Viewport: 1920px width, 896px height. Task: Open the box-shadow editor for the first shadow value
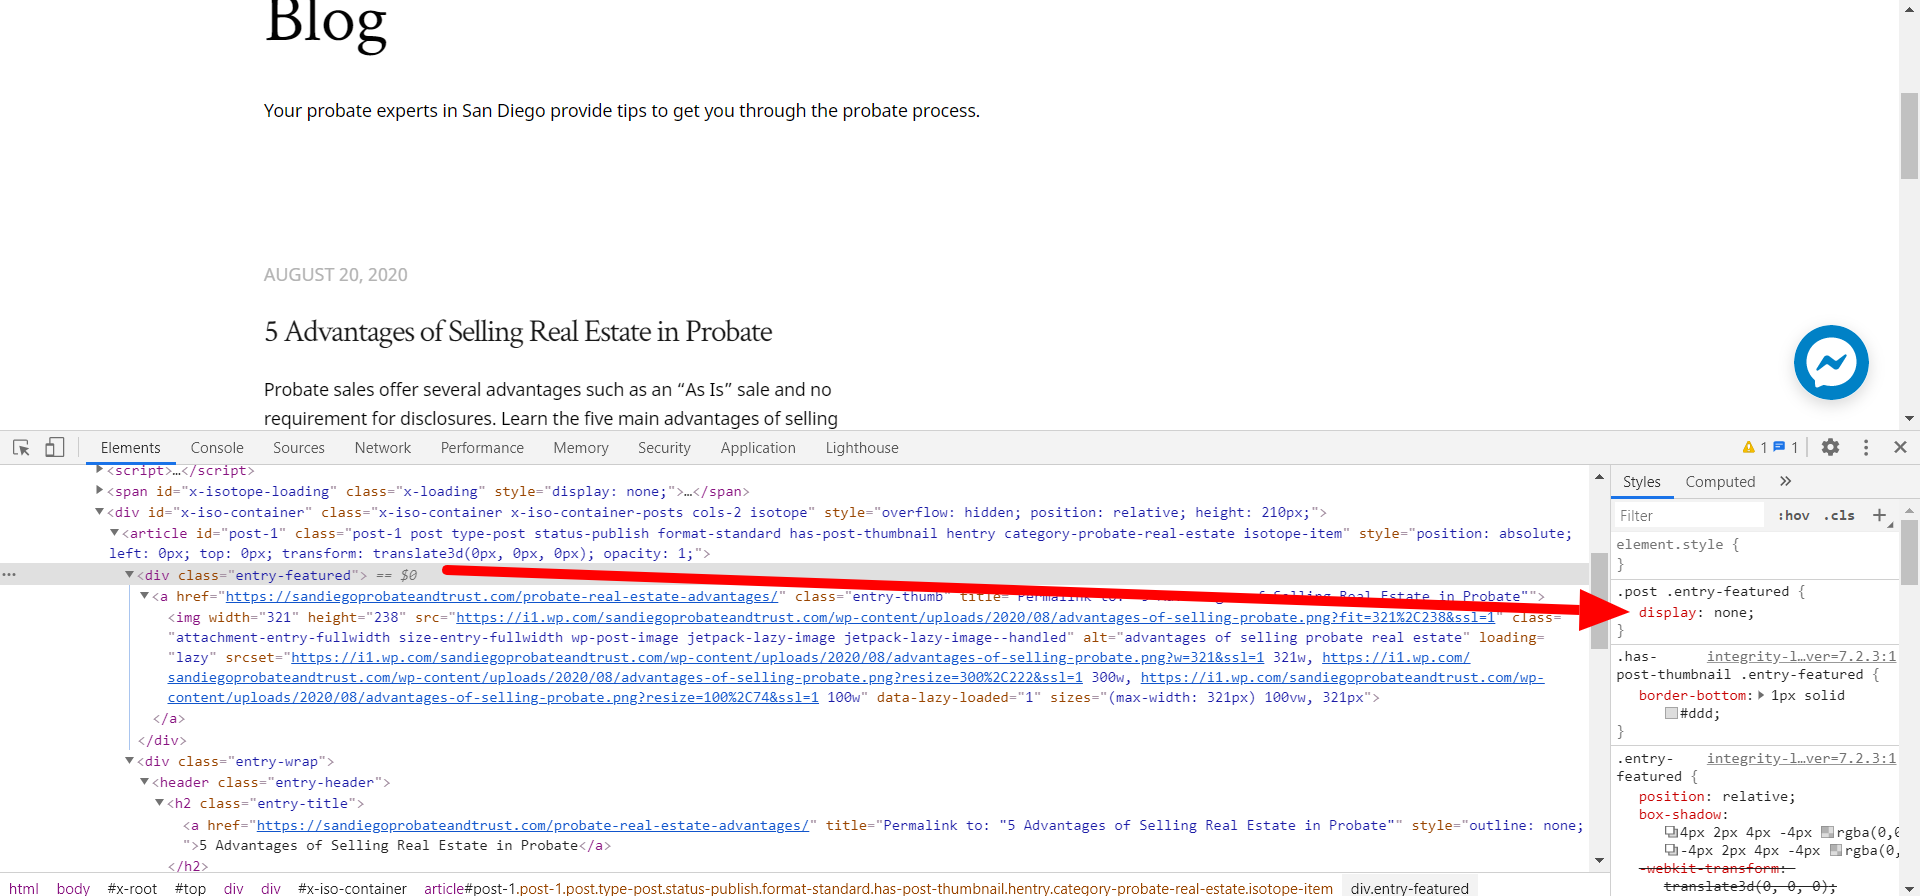[x=1671, y=832]
